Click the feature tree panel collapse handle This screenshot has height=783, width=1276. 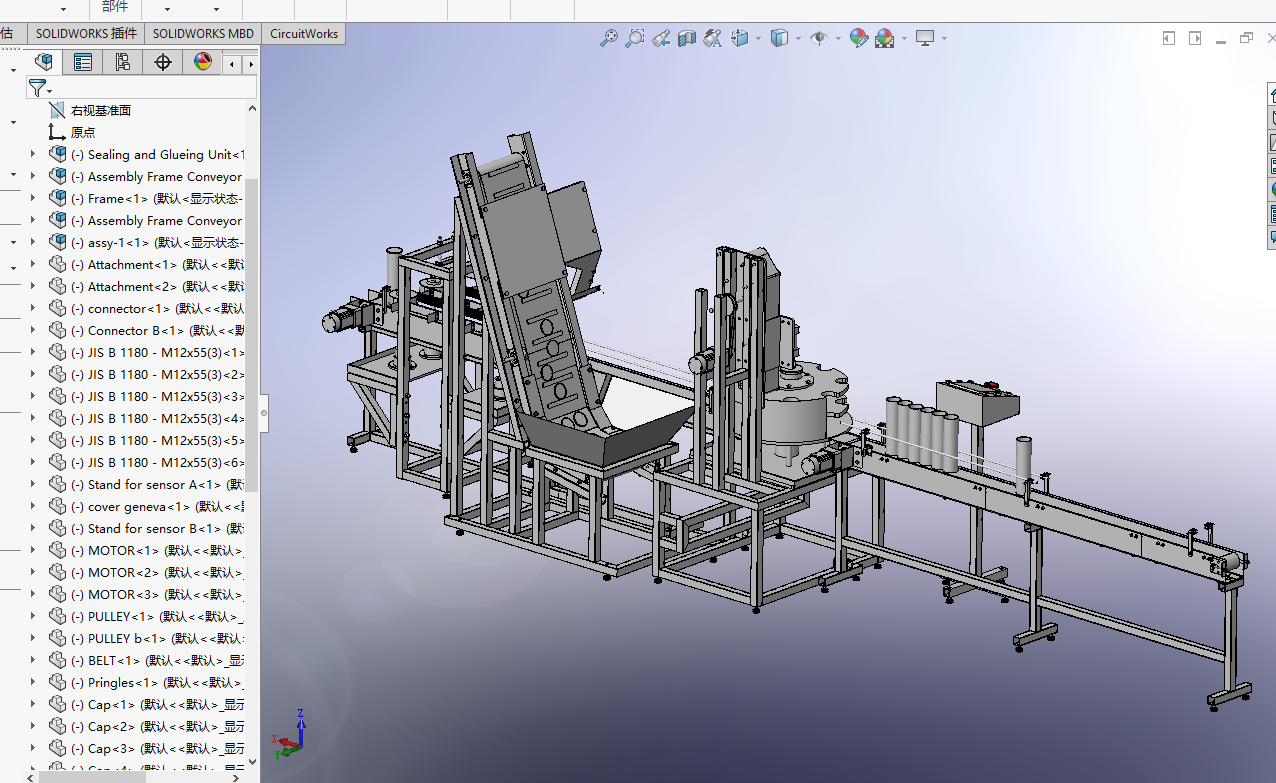click(265, 411)
